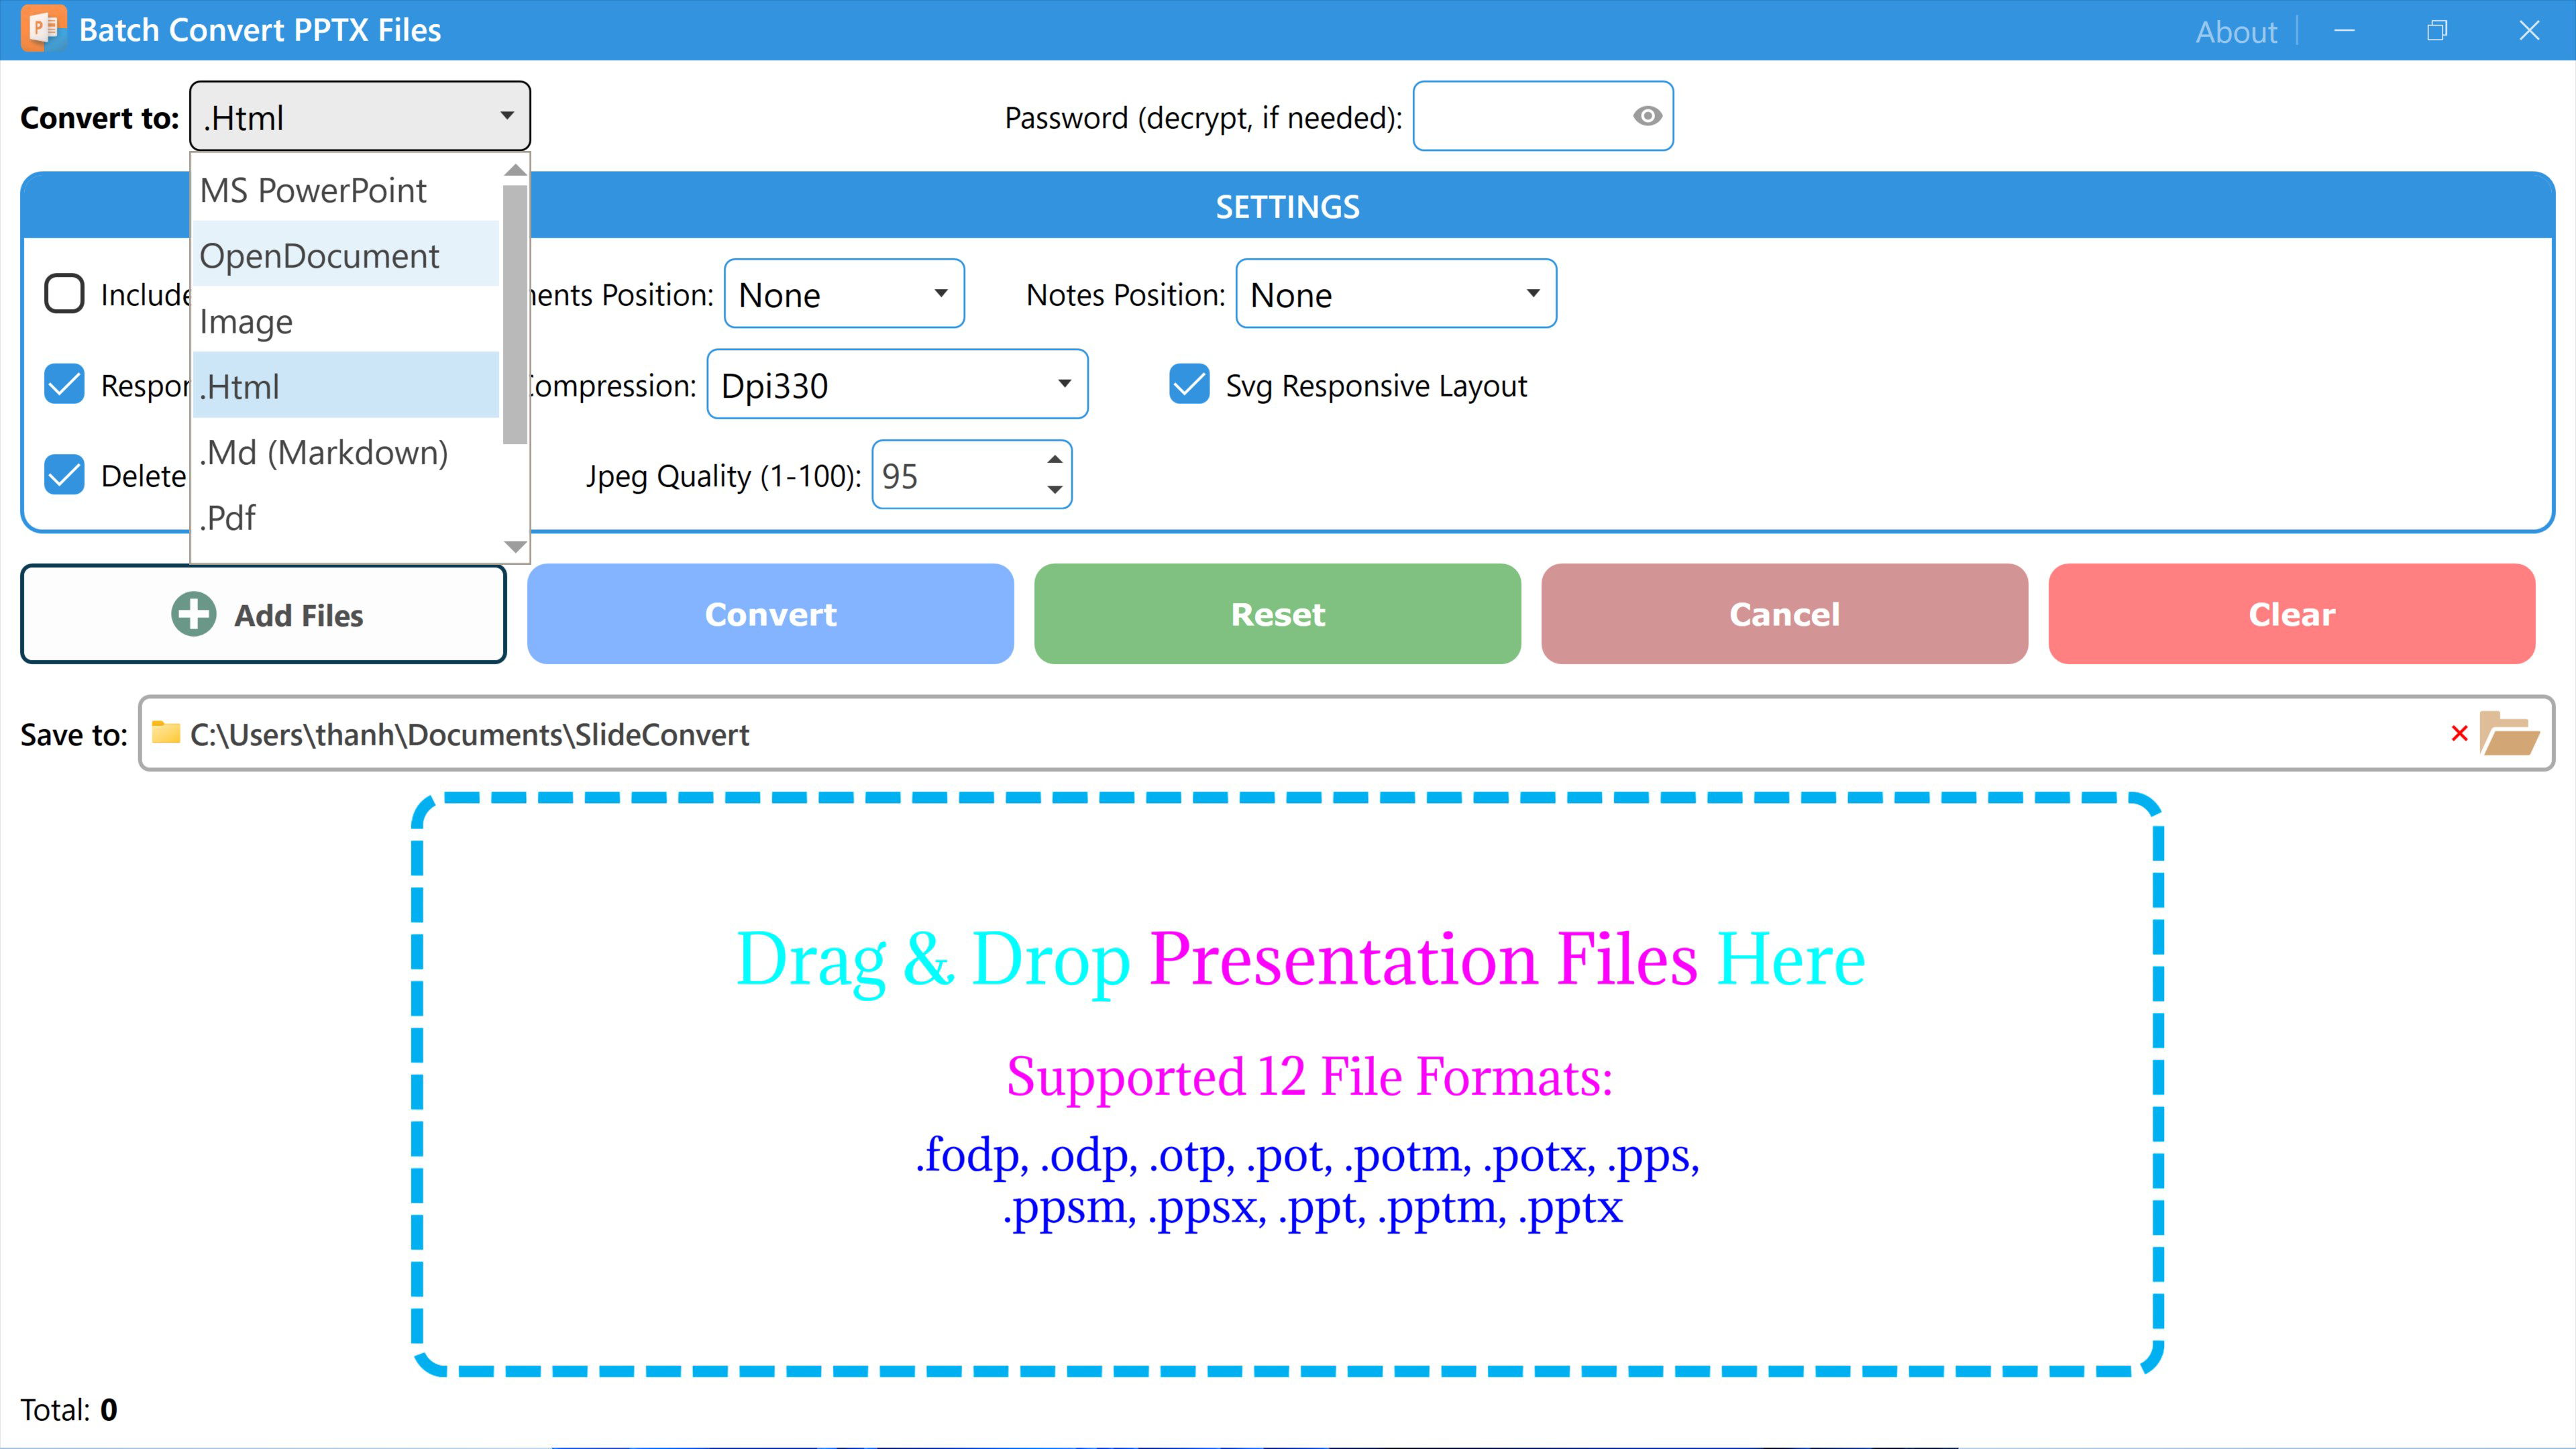
Task: Choose Image in the format list
Action: click(x=346, y=320)
